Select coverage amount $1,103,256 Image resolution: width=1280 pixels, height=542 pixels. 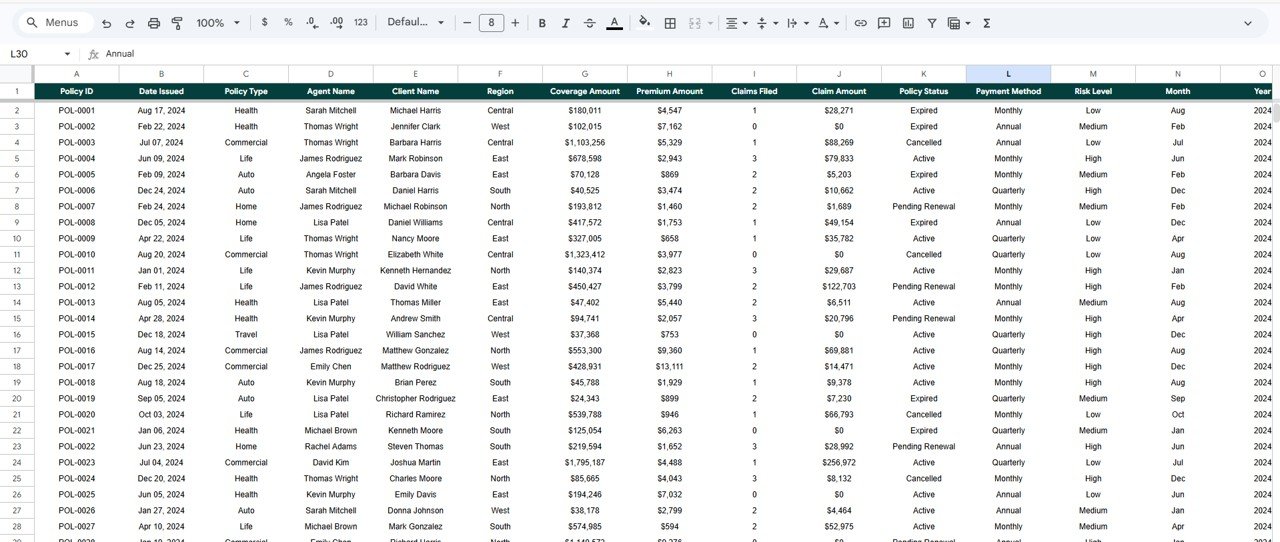pyautogui.click(x=585, y=143)
